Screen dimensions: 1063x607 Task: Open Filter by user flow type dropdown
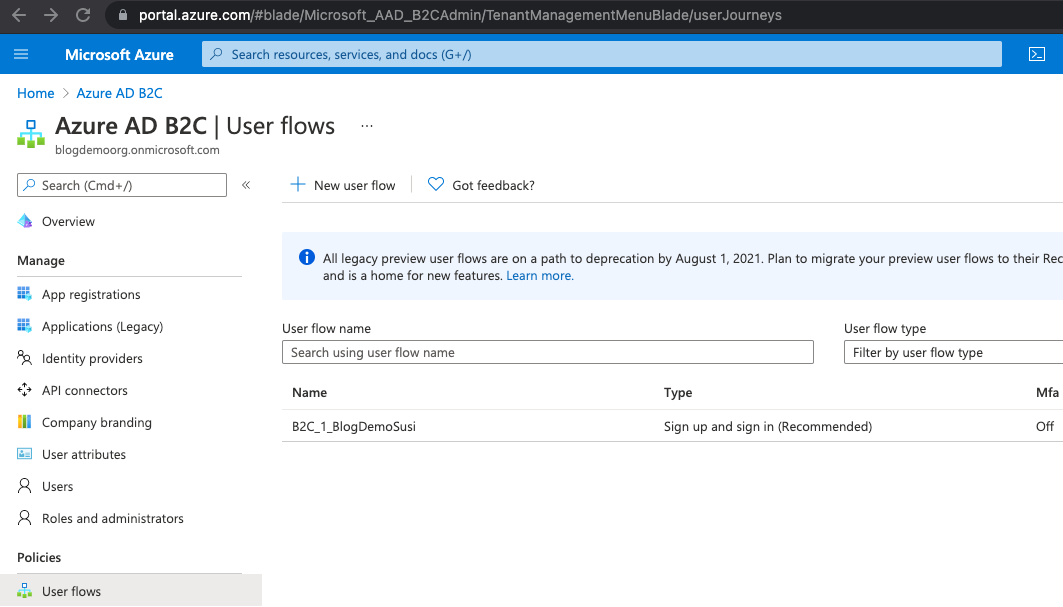pyautogui.click(x=952, y=353)
